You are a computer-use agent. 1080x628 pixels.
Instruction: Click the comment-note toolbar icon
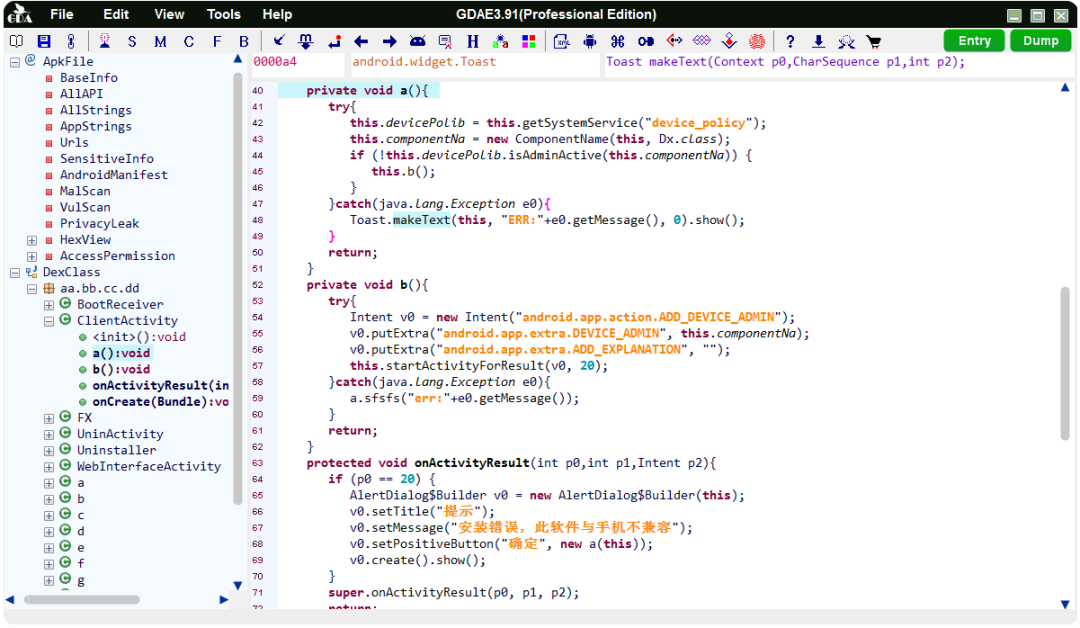445,42
